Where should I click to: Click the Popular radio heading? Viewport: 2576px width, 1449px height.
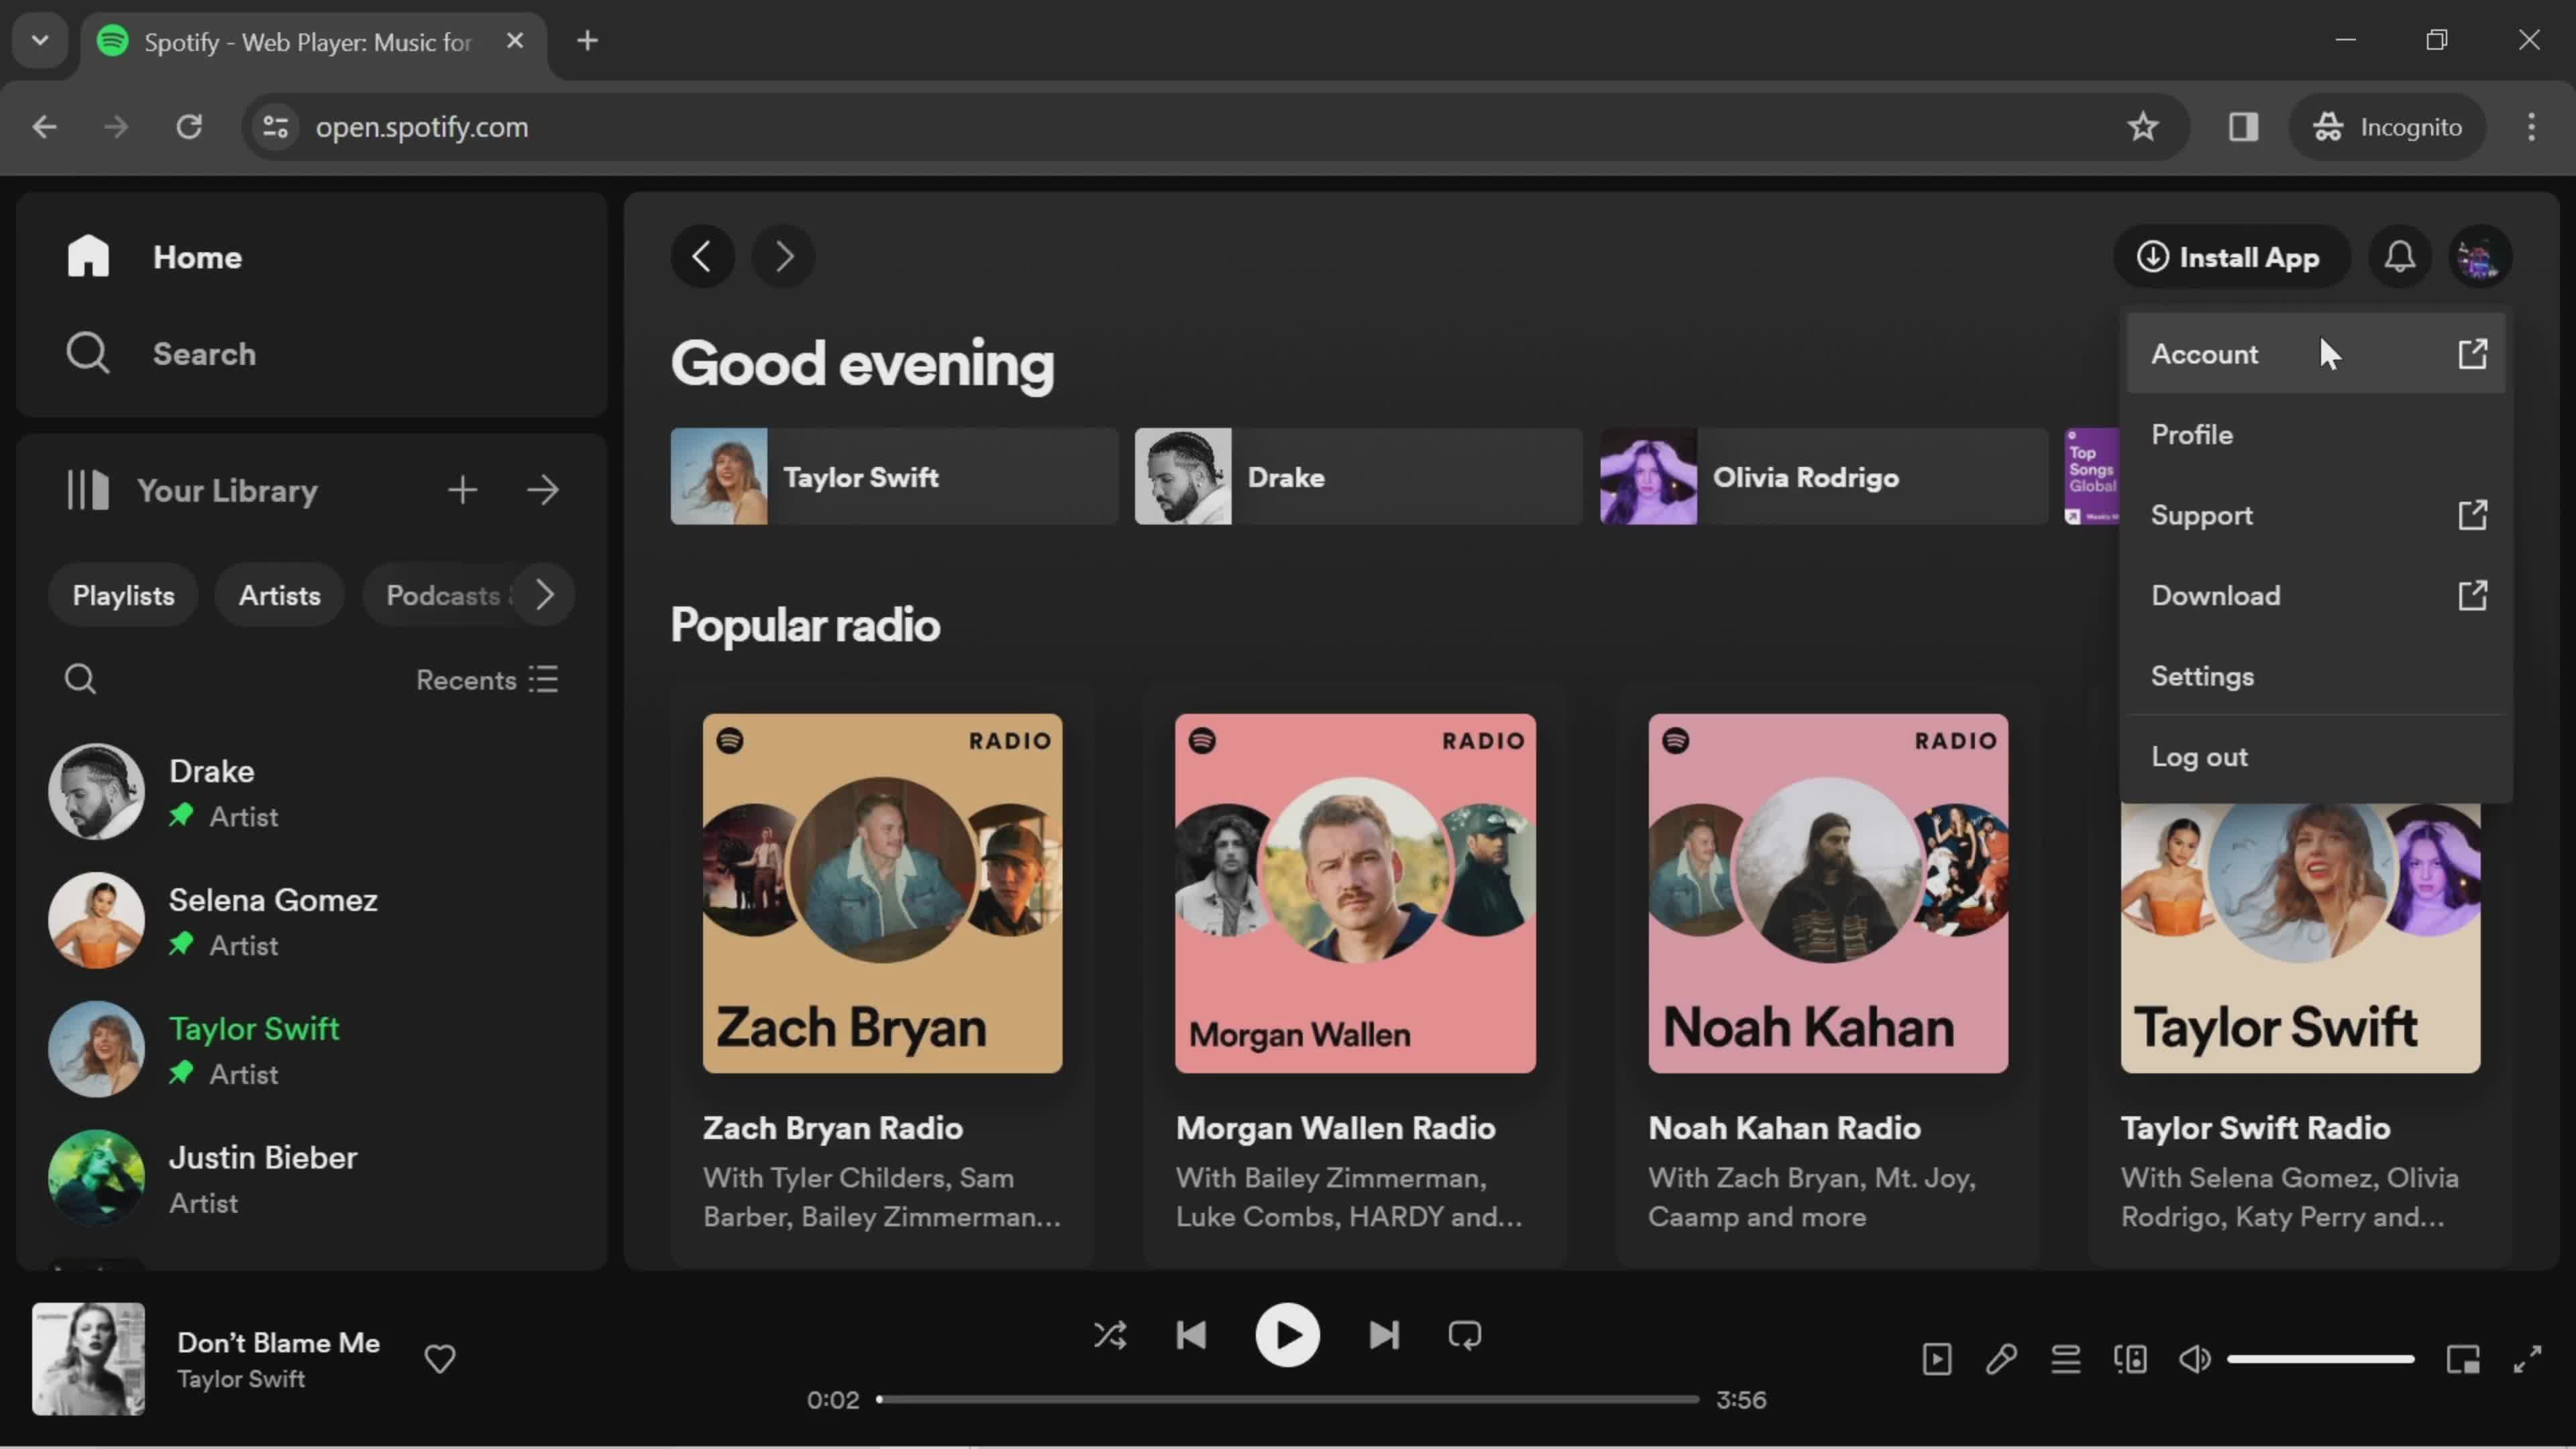tap(805, 626)
